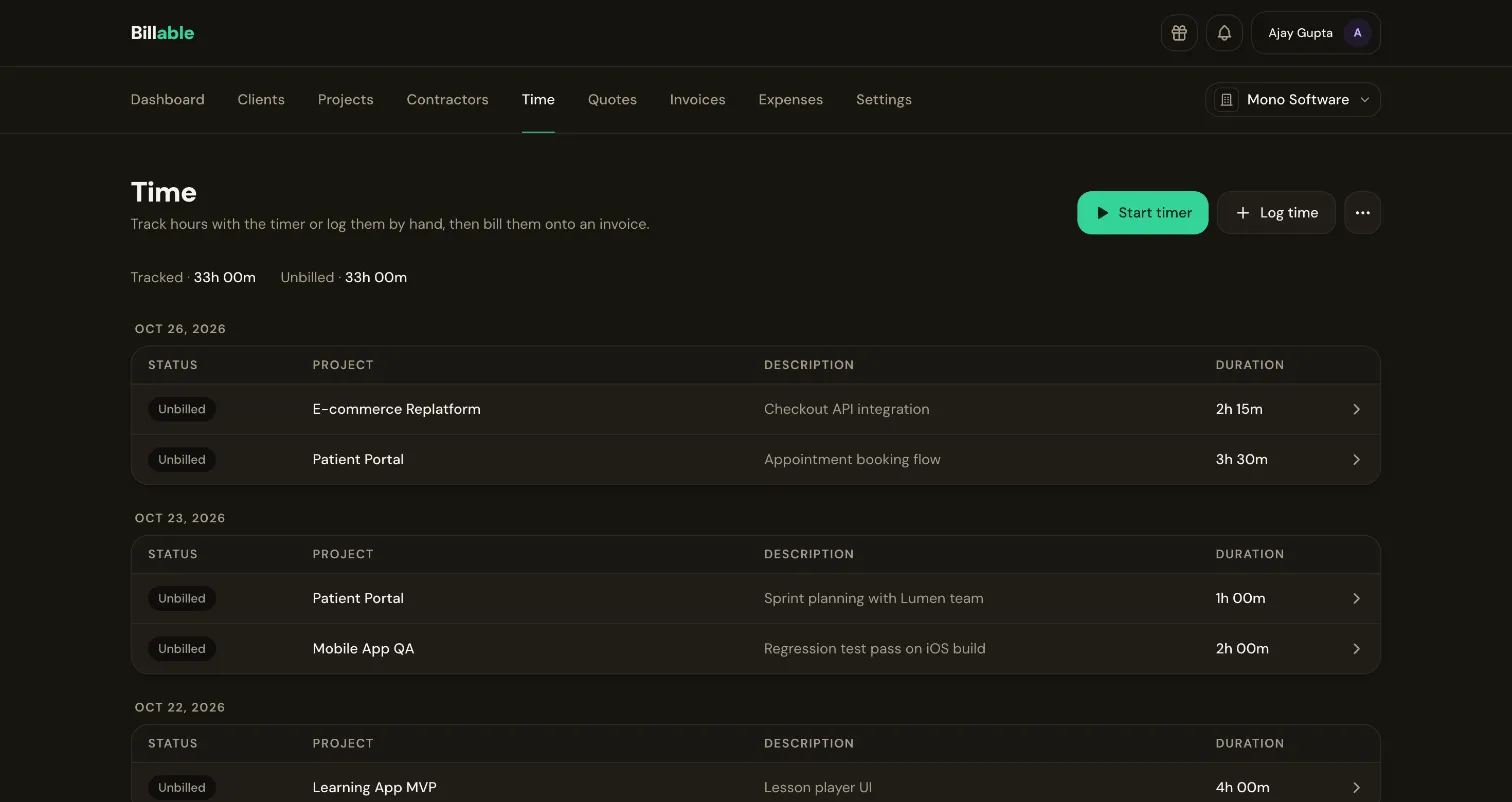Open the Lesson player UI entry chevron

tap(1356, 787)
